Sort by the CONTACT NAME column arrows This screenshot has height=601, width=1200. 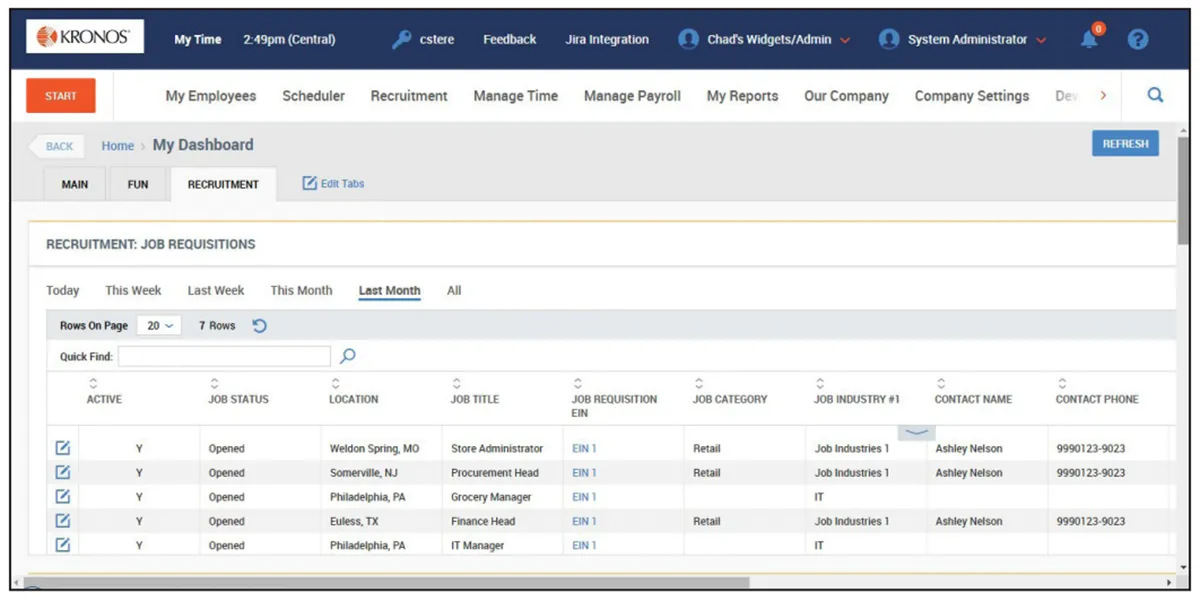[x=941, y=383]
